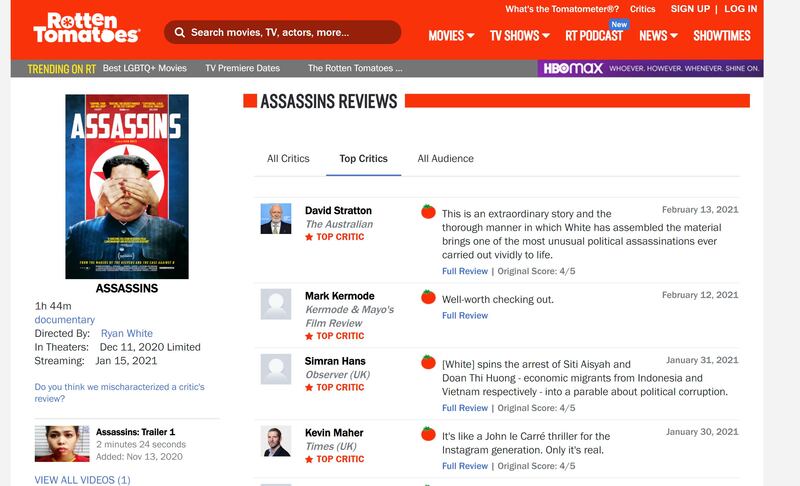Open TV Premiere Dates trending link

pos(242,68)
